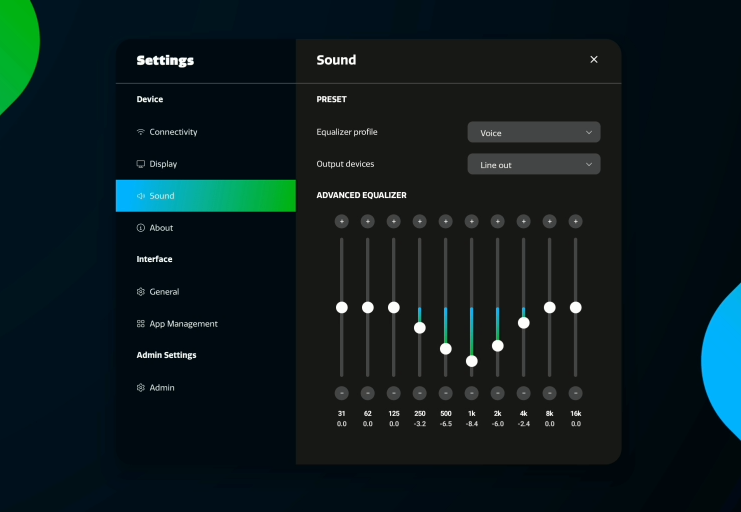Click the Settings title in sidebar header

[165, 61]
